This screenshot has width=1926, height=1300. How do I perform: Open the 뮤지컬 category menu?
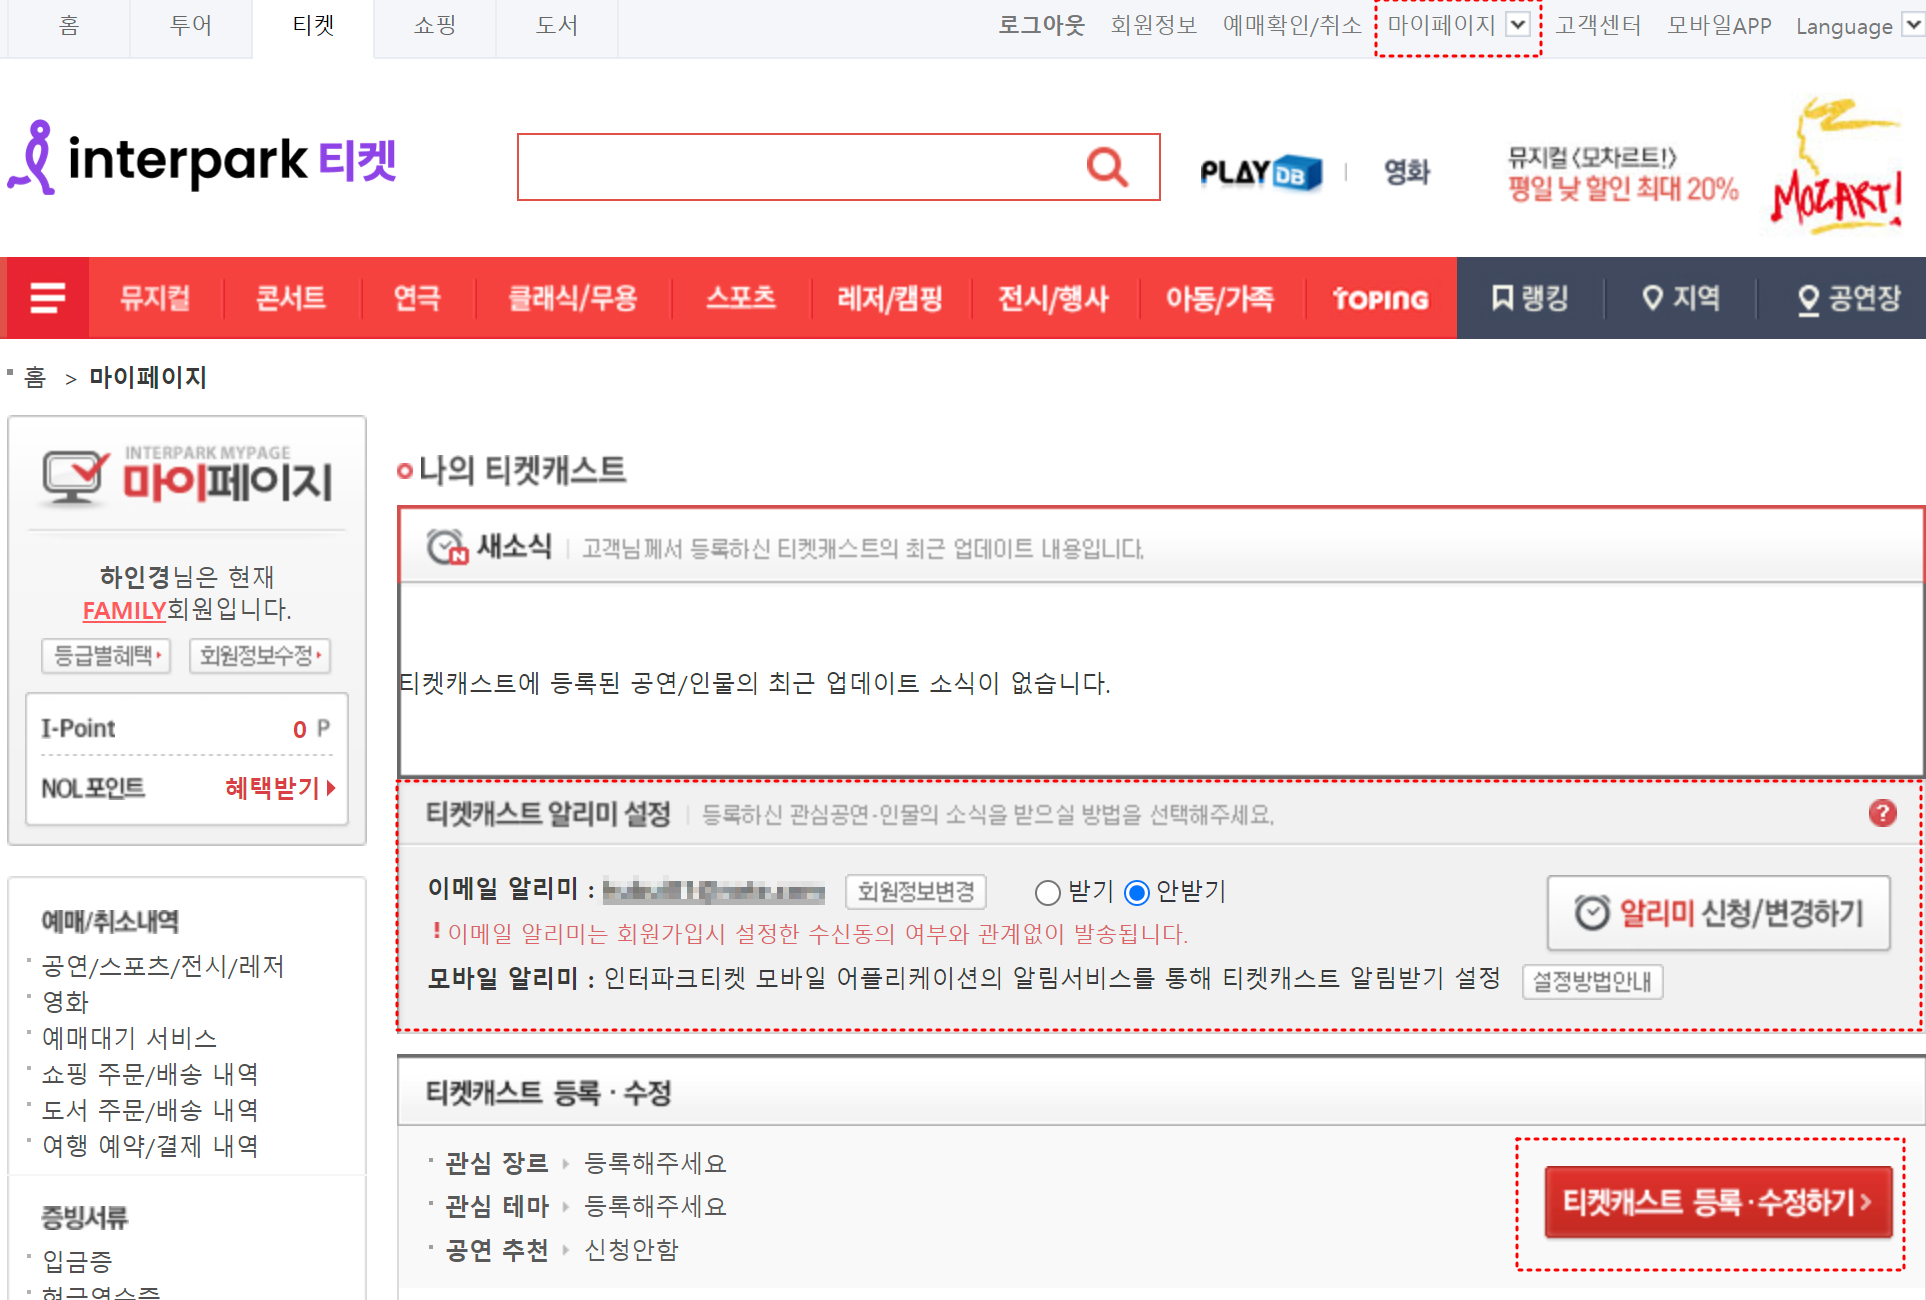(x=155, y=297)
